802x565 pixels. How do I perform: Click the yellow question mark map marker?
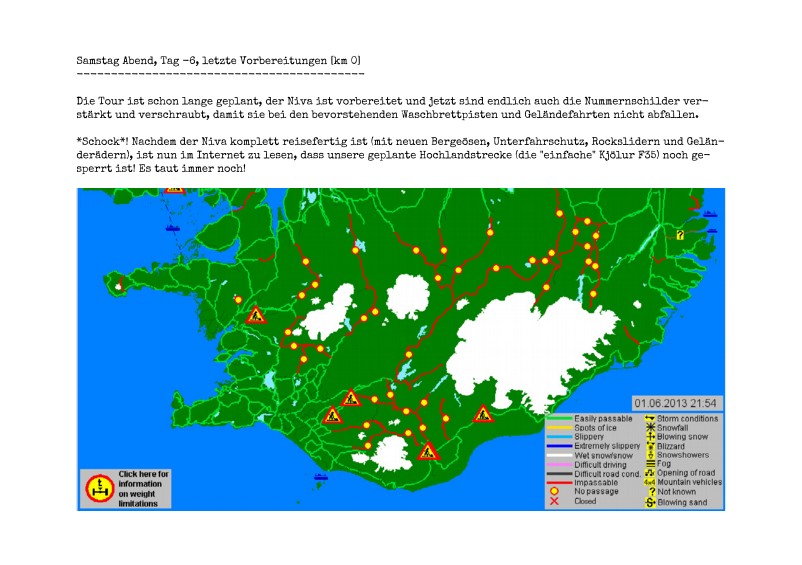680,235
